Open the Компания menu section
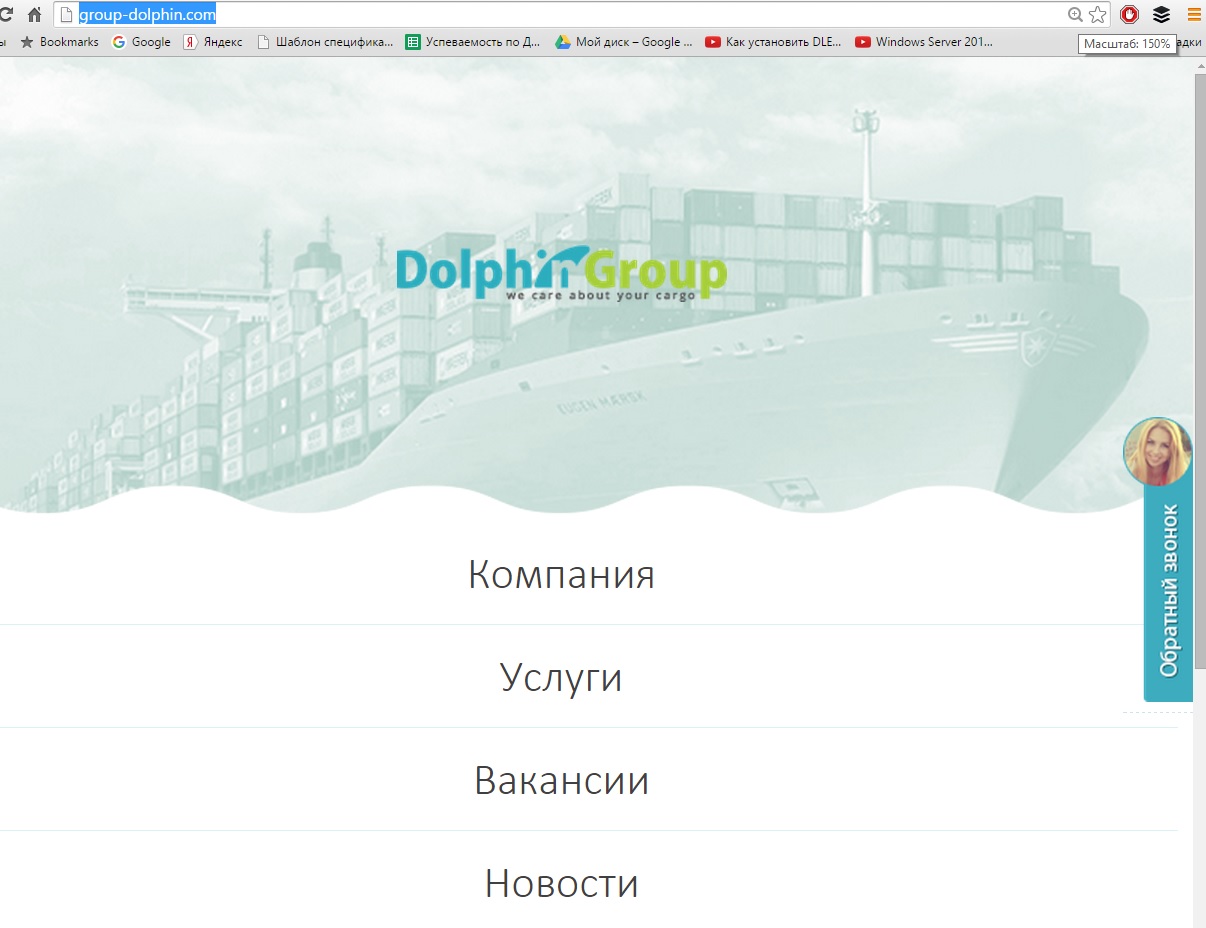The height and width of the screenshot is (928, 1206). point(561,575)
